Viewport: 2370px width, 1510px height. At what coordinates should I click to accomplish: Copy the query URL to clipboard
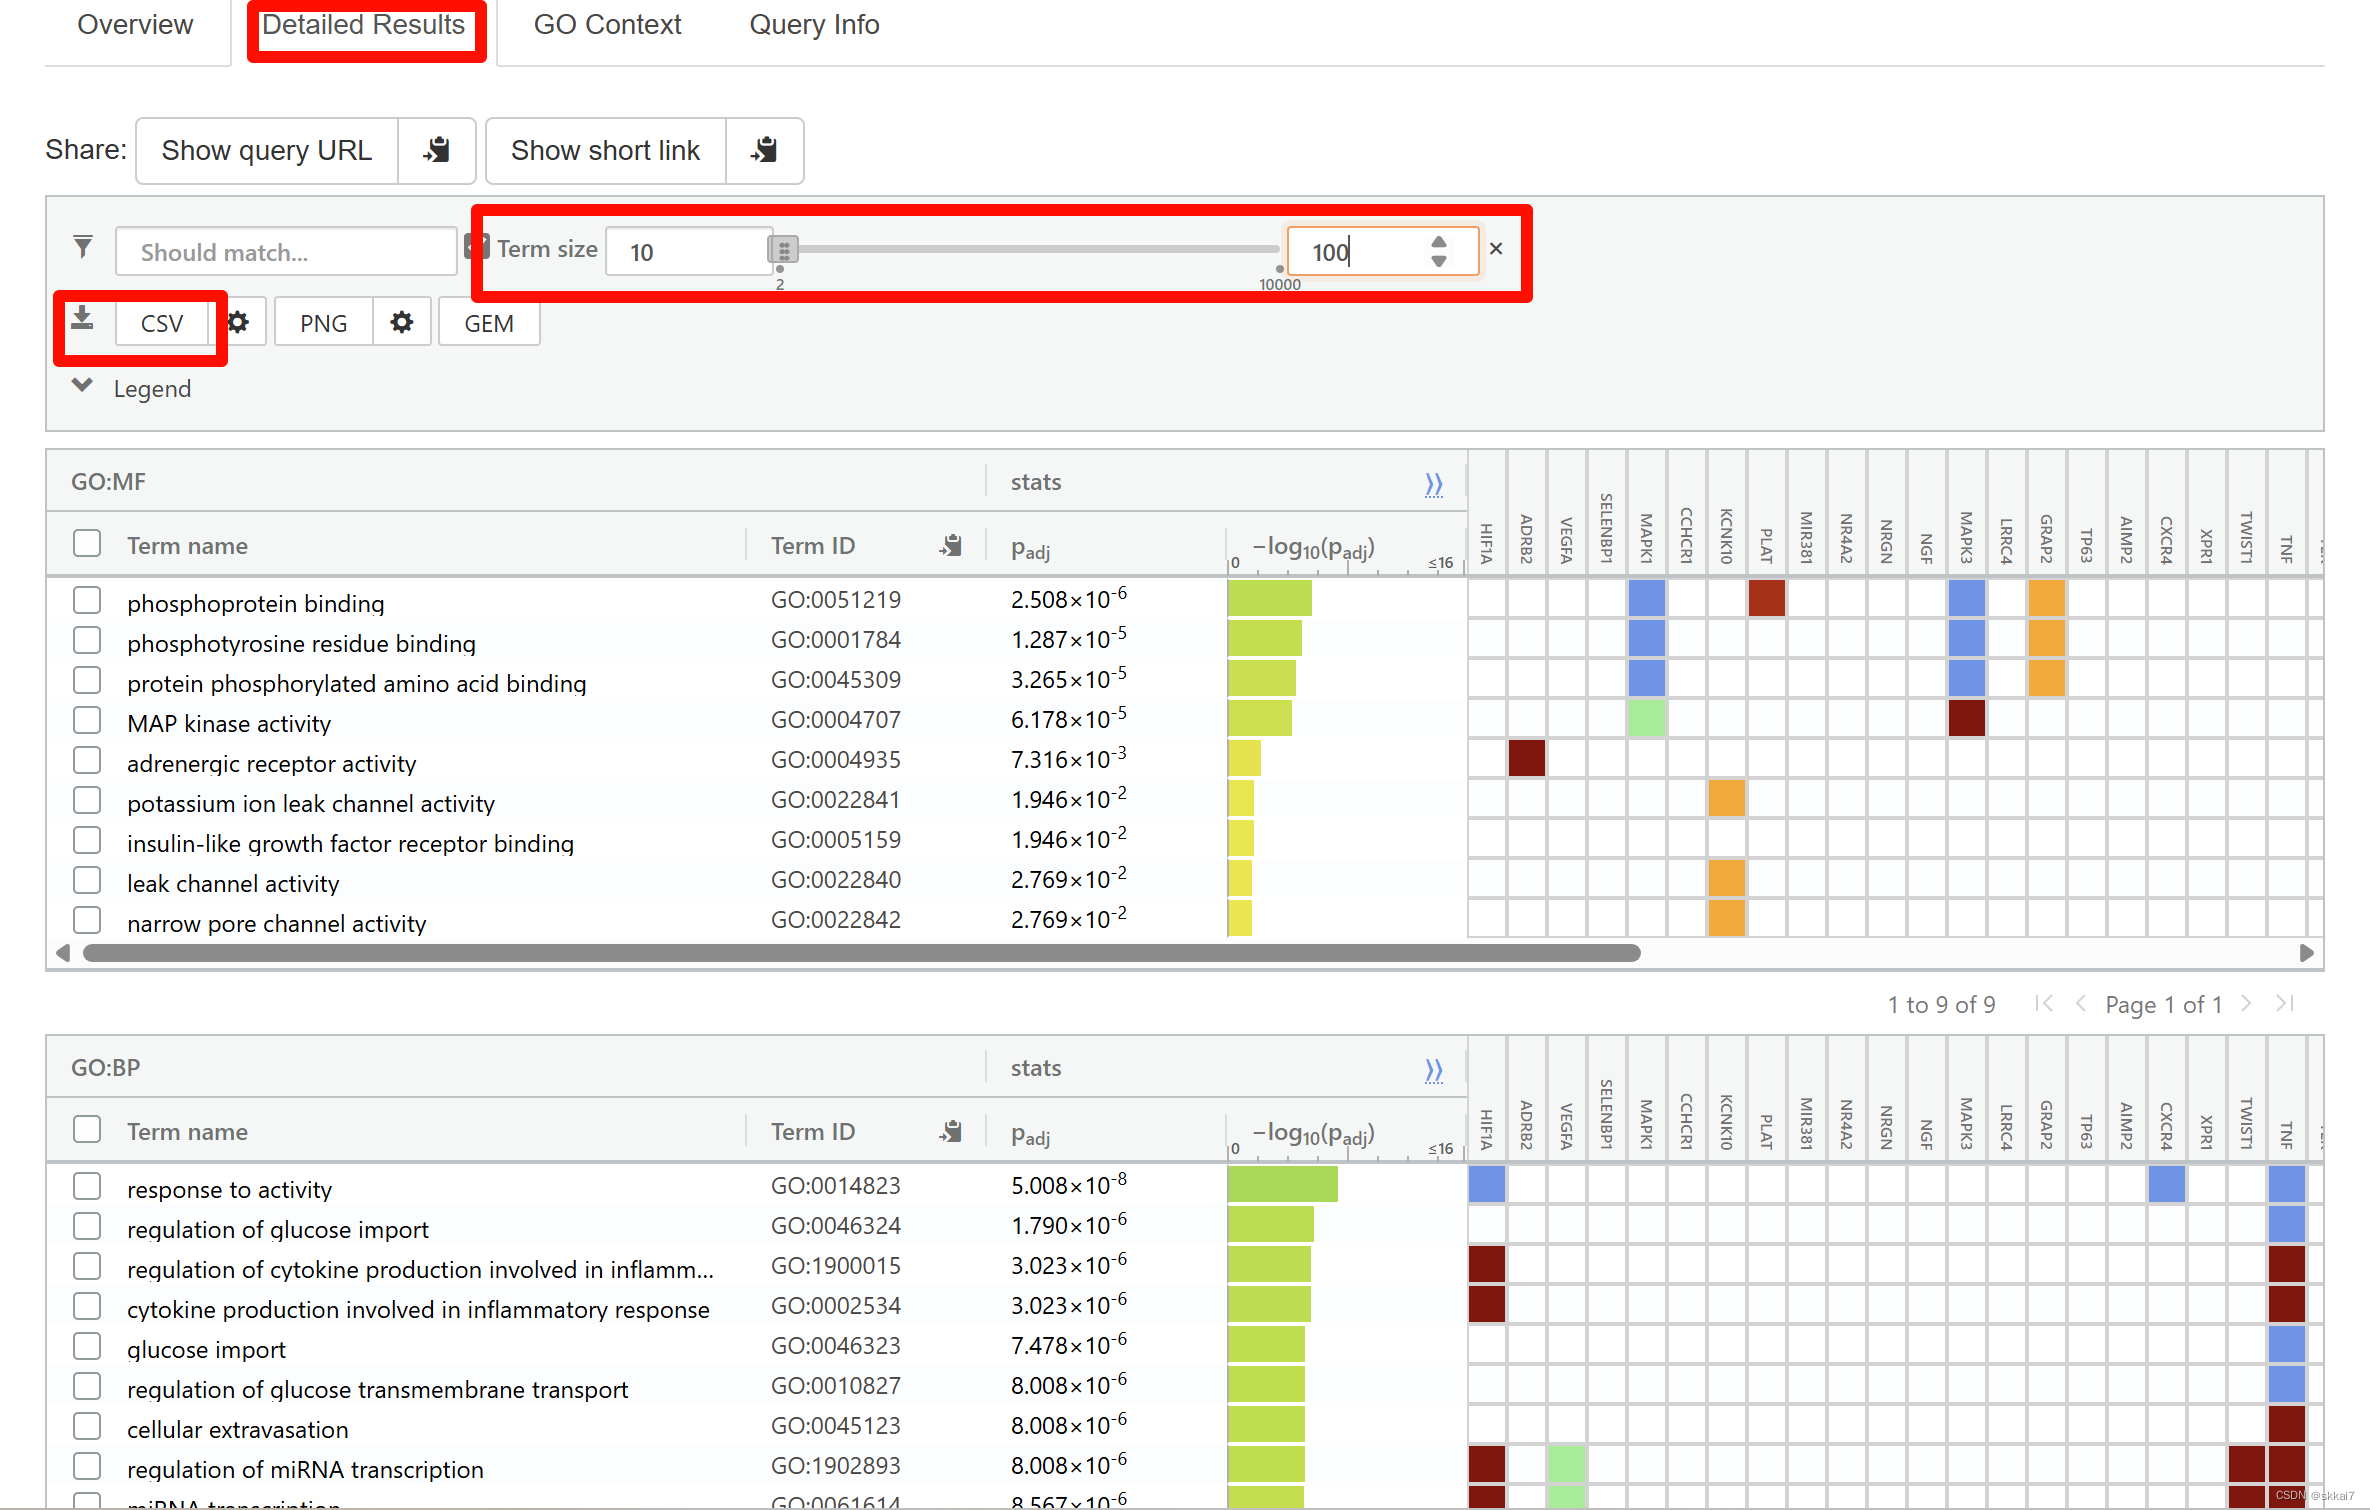point(437,150)
